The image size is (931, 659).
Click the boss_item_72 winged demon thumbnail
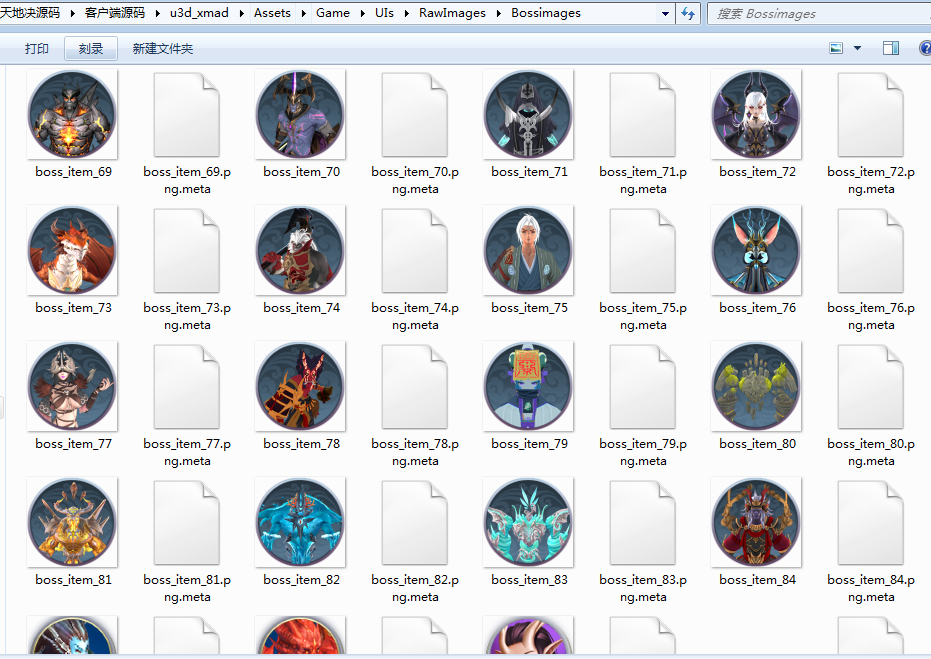click(x=756, y=114)
